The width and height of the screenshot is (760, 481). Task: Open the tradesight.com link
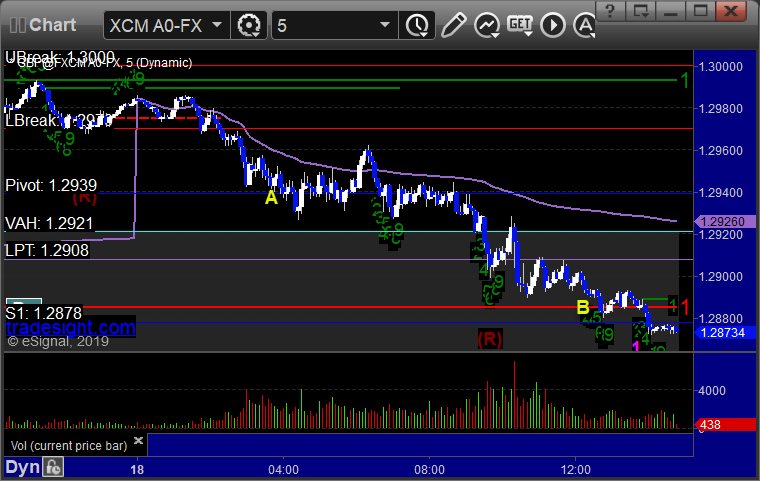click(71, 327)
